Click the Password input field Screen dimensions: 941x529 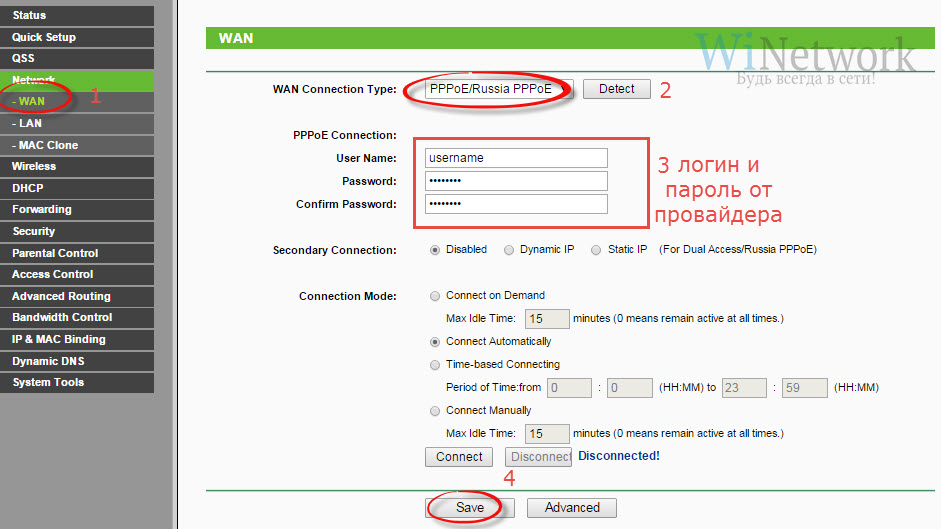pos(516,181)
